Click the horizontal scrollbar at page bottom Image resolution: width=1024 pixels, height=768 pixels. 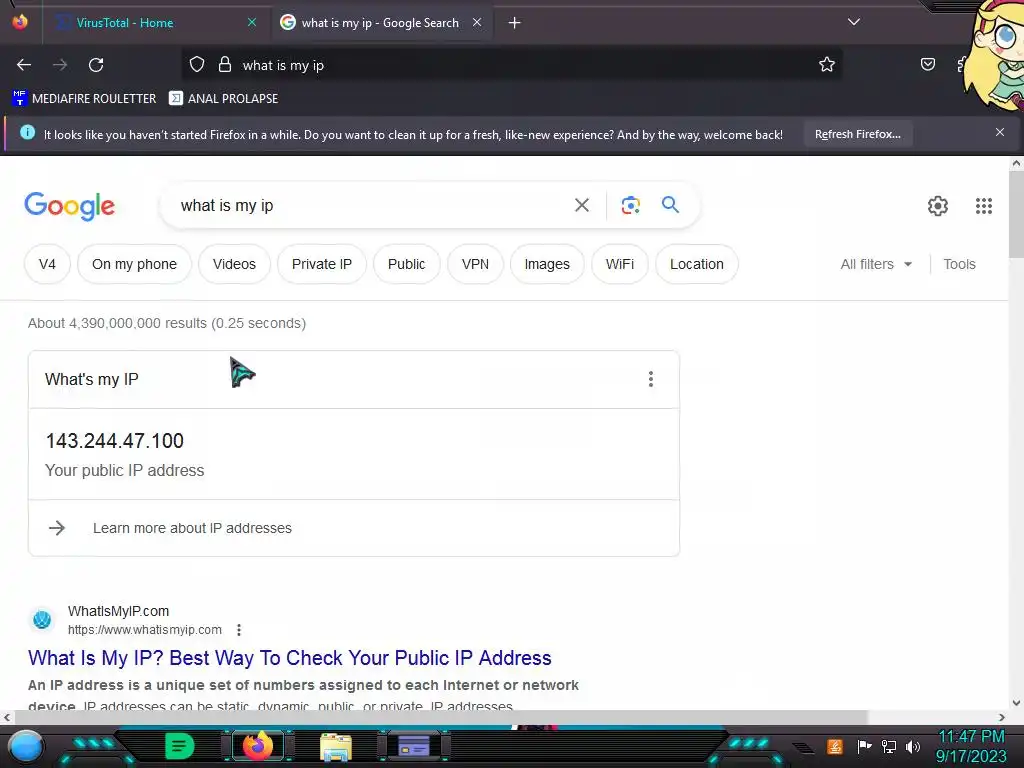[x=441, y=717]
